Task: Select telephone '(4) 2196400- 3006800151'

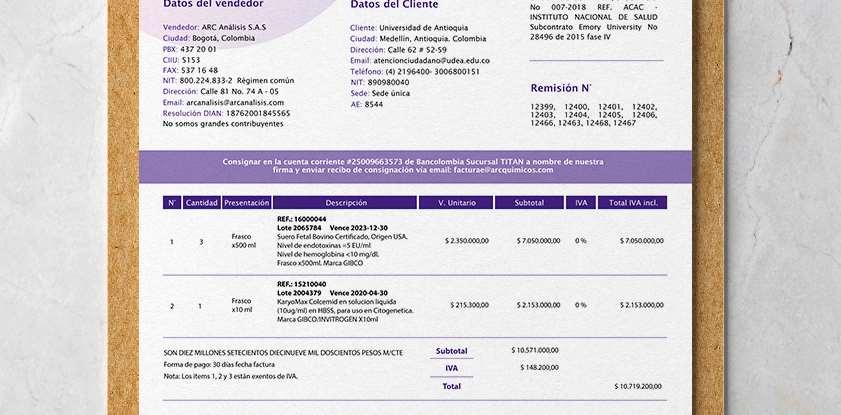Action: [x=432, y=71]
